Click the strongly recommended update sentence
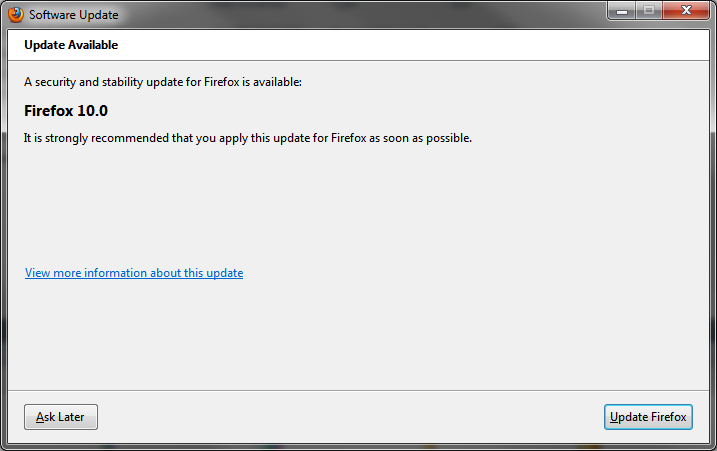The width and height of the screenshot is (717, 451). pyautogui.click(x=247, y=138)
